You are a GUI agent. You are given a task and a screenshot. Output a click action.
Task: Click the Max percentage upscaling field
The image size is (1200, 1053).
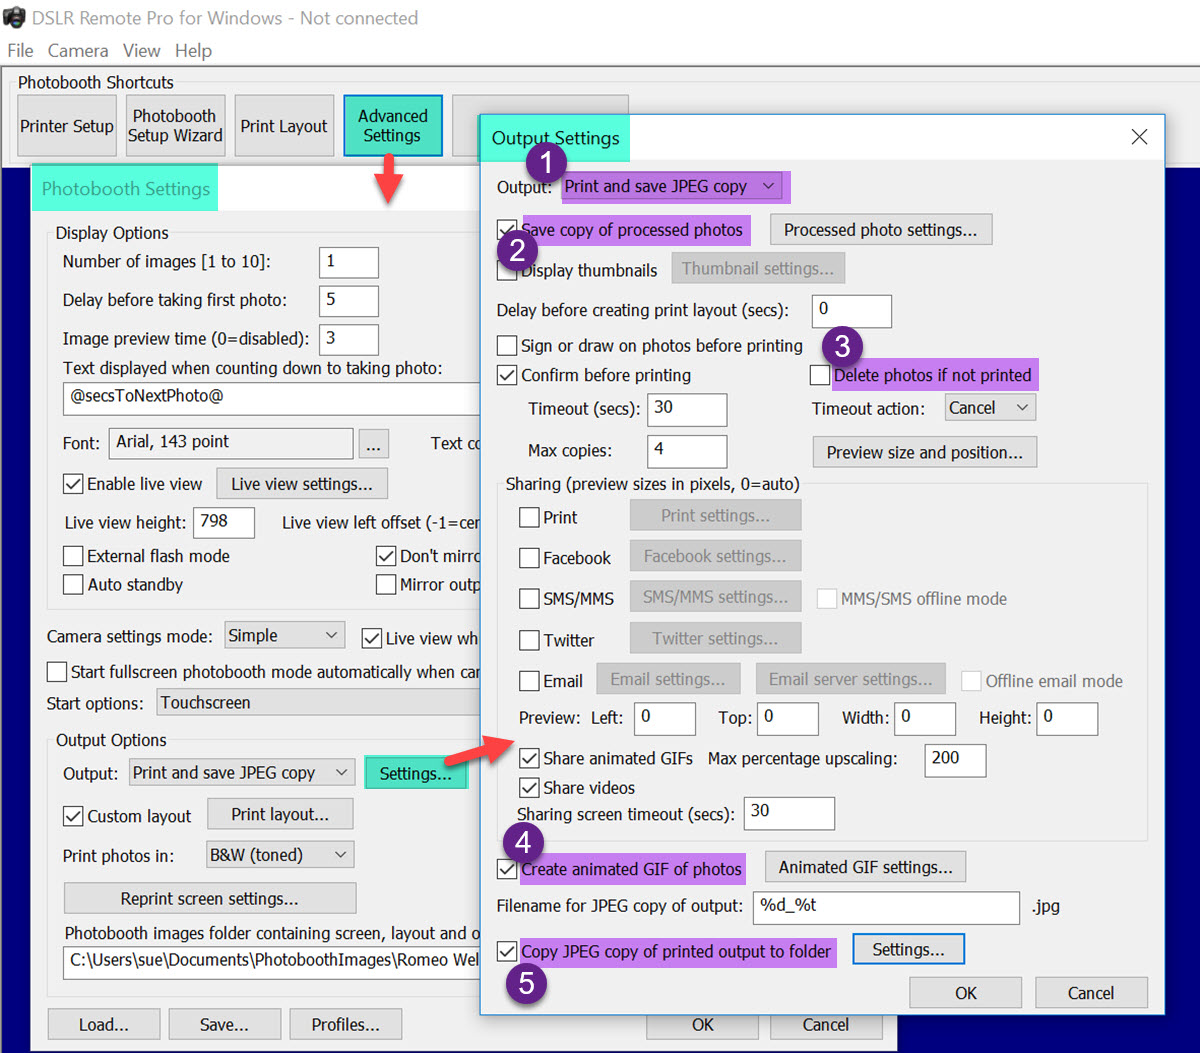(956, 760)
